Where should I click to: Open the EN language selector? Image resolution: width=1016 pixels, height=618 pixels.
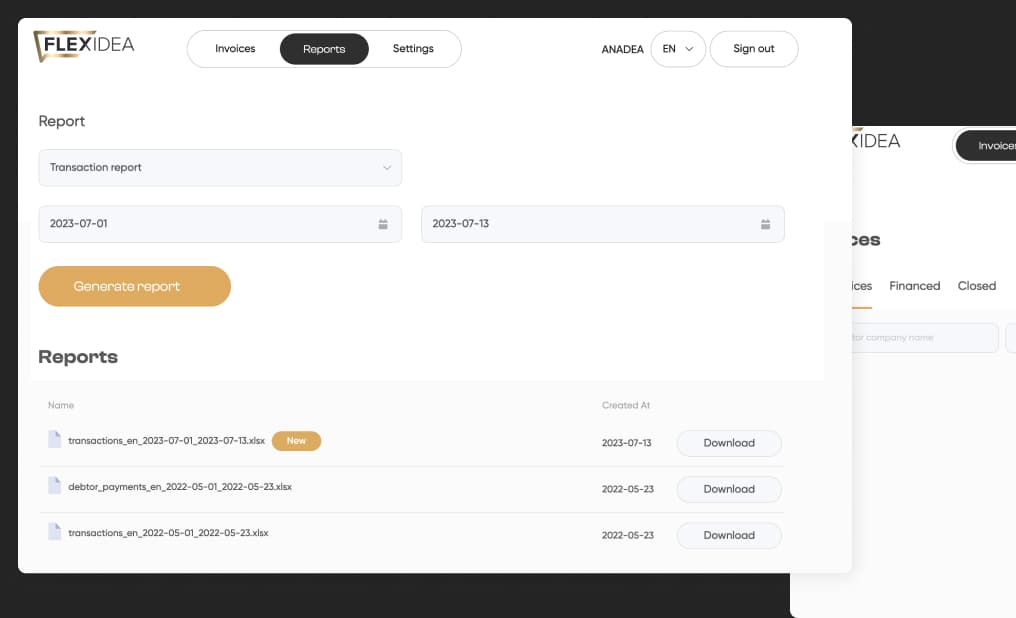[x=678, y=49]
